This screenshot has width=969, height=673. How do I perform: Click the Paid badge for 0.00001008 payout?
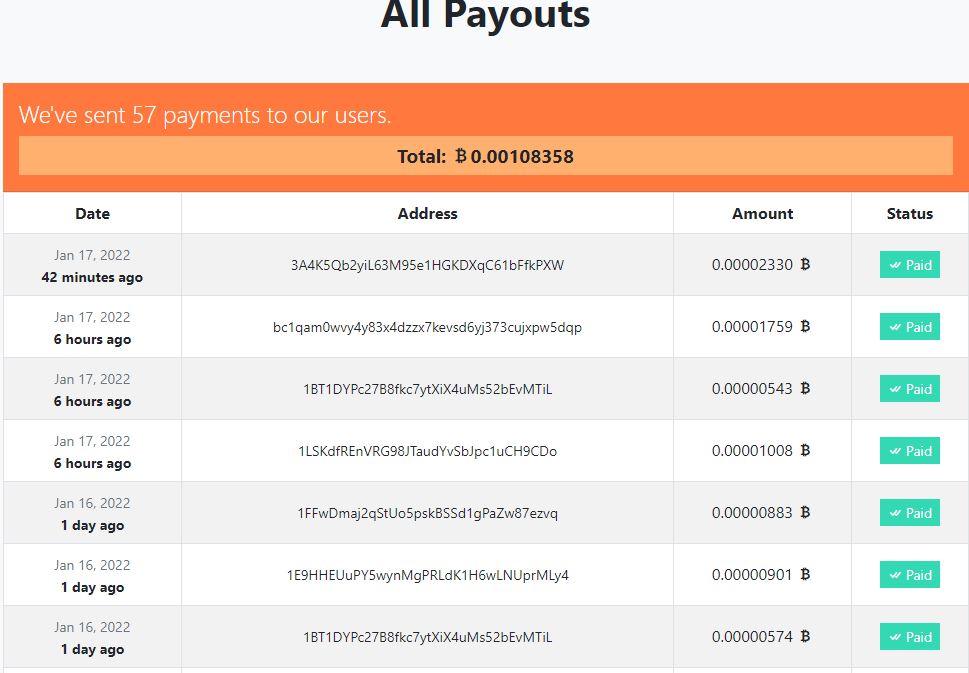pos(910,451)
